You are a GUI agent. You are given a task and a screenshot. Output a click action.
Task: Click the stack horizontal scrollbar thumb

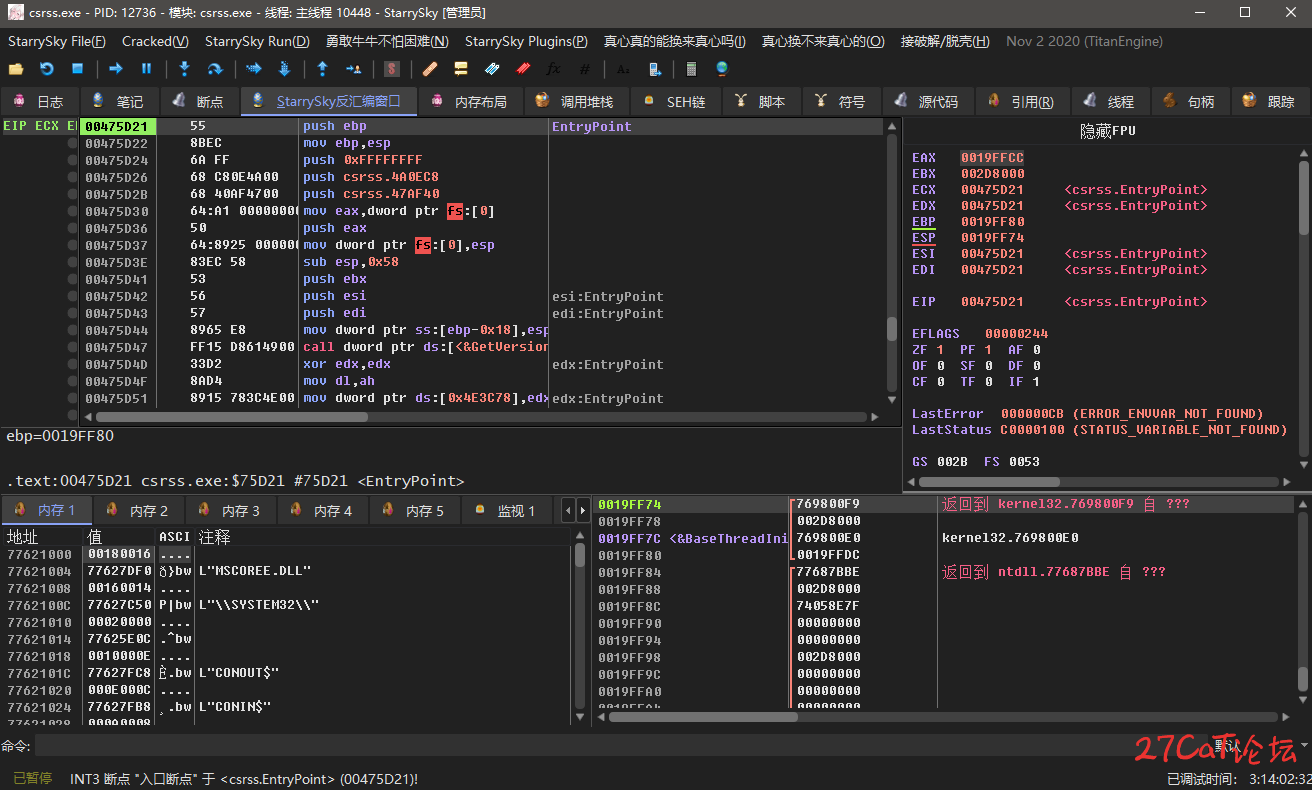(703, 717)
